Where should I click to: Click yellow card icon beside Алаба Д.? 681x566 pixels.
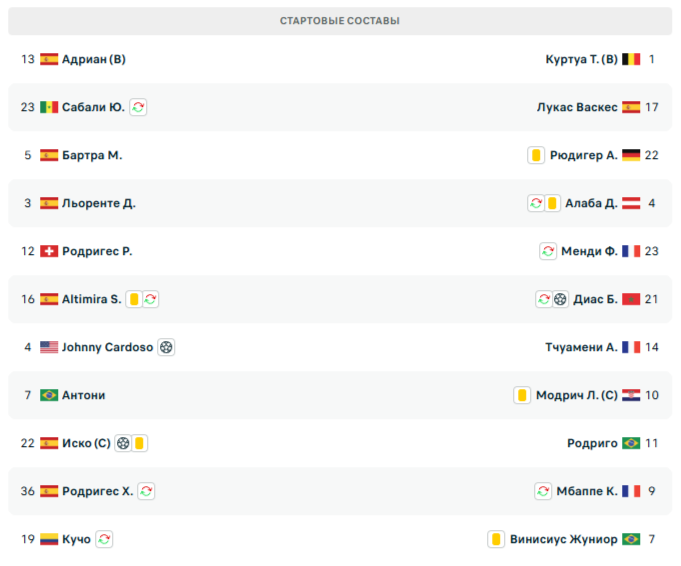[552, 203]
